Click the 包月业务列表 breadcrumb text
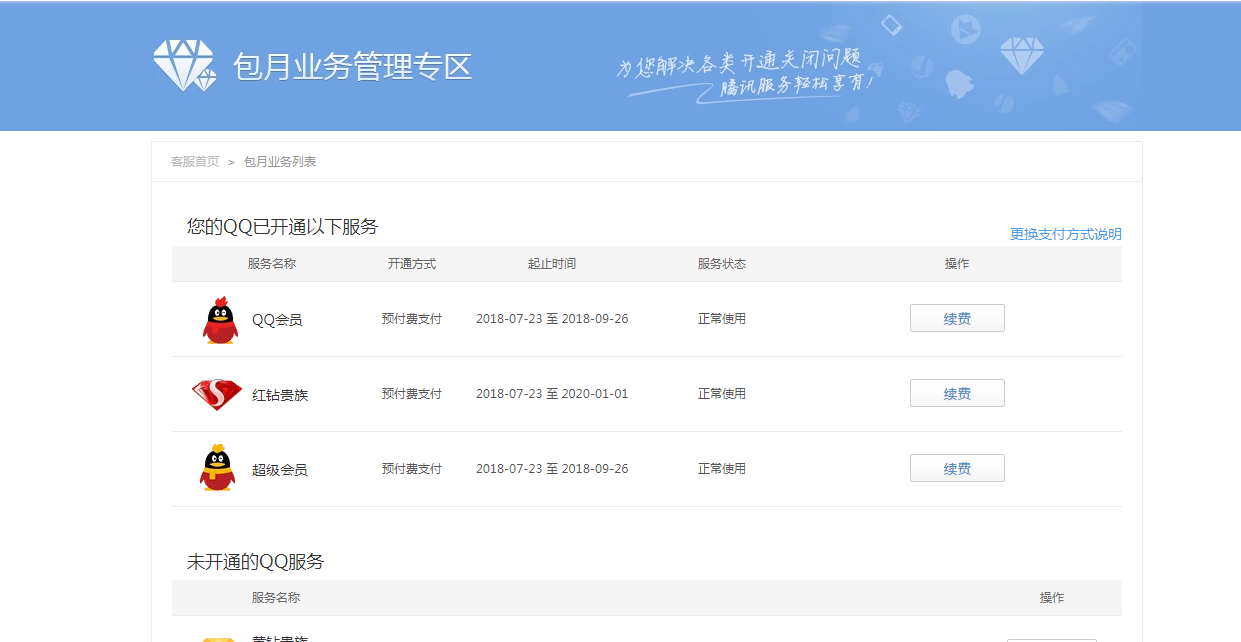The image size is (1241, 642). tap(280, 162)
